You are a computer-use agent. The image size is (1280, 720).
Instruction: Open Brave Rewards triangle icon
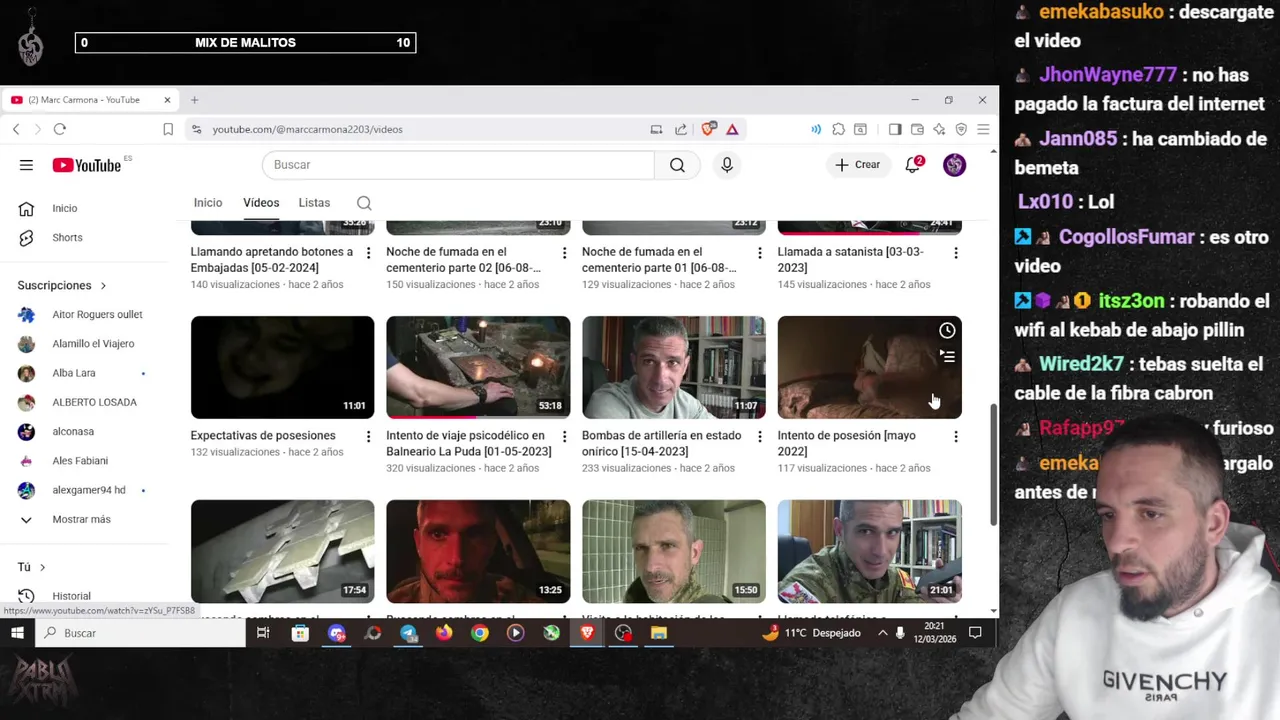(x=732, y=129)
